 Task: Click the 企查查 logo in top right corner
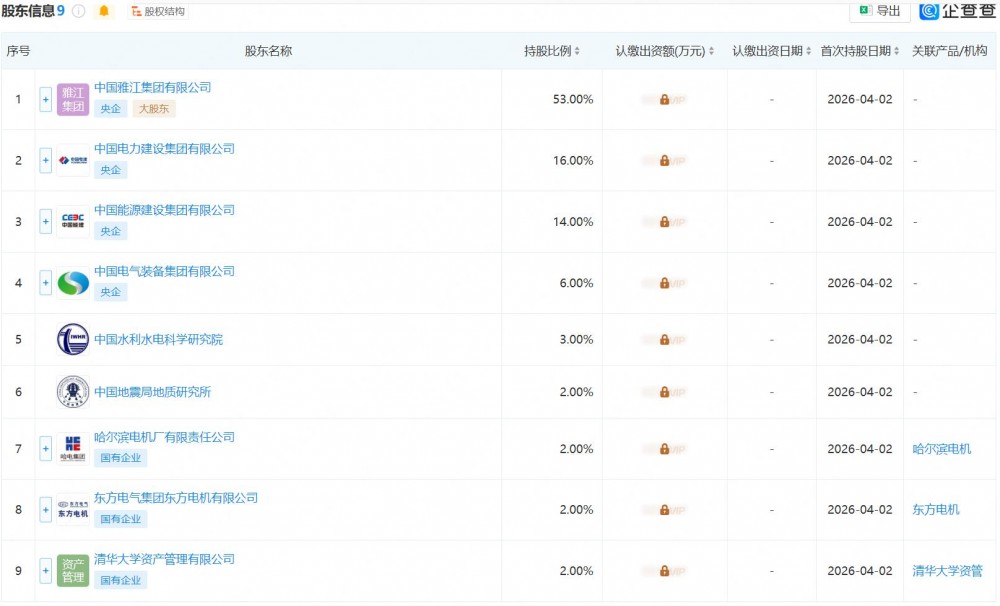958,11
